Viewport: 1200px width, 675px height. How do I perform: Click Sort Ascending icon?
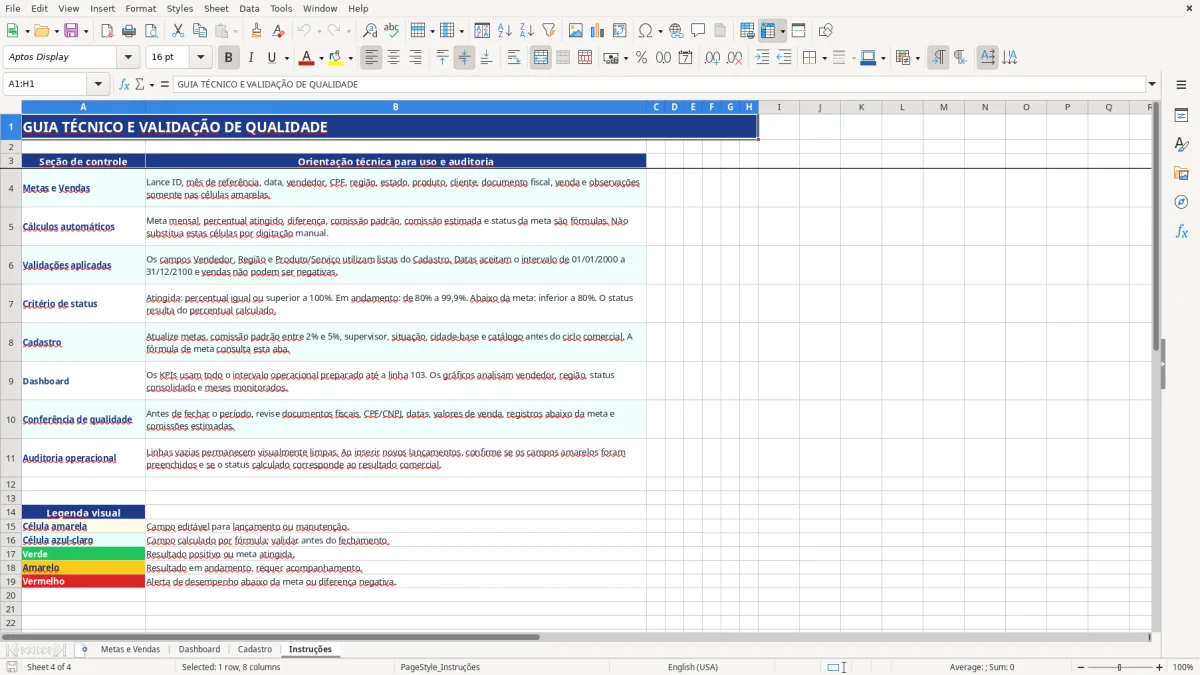505,31
